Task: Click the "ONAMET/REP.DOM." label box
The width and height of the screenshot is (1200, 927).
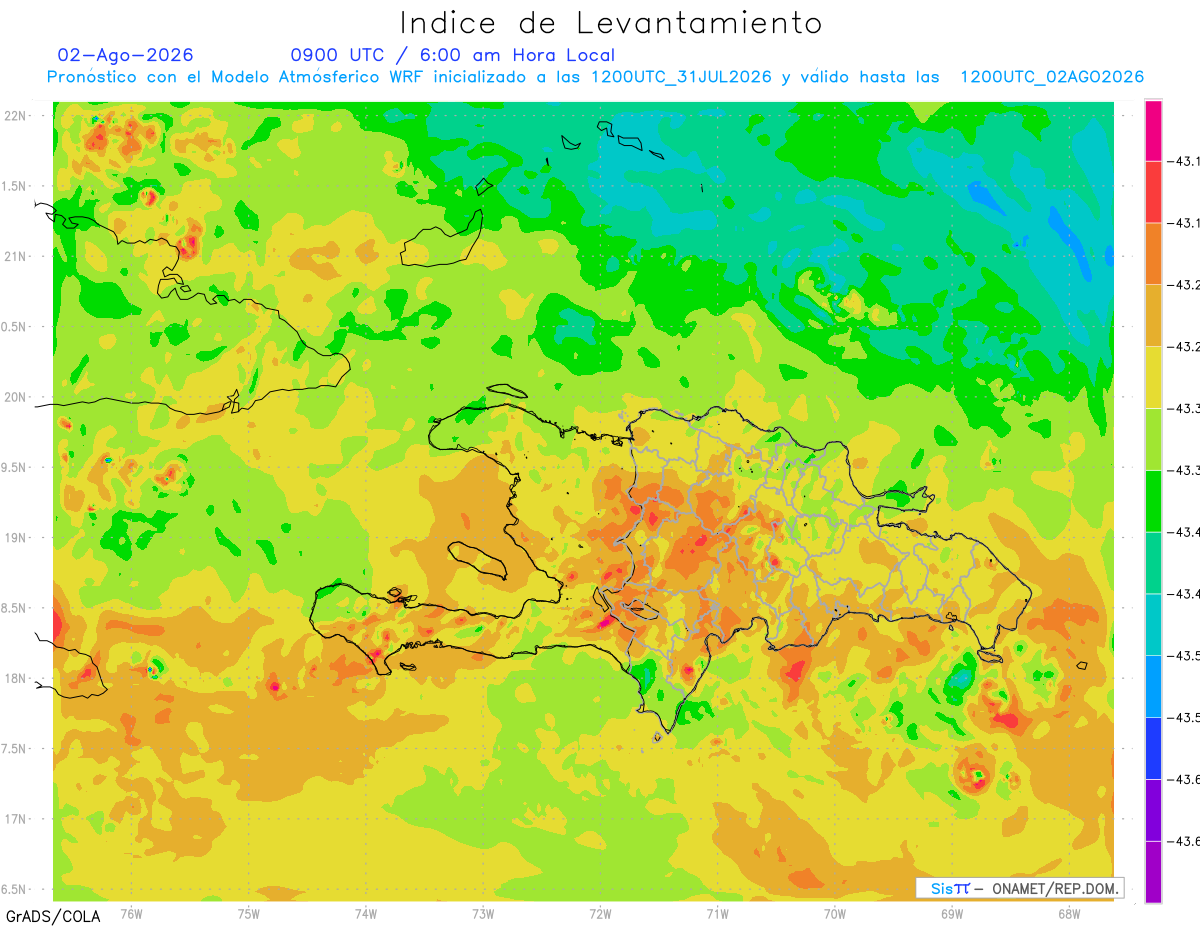Action: pos(1020,888)
